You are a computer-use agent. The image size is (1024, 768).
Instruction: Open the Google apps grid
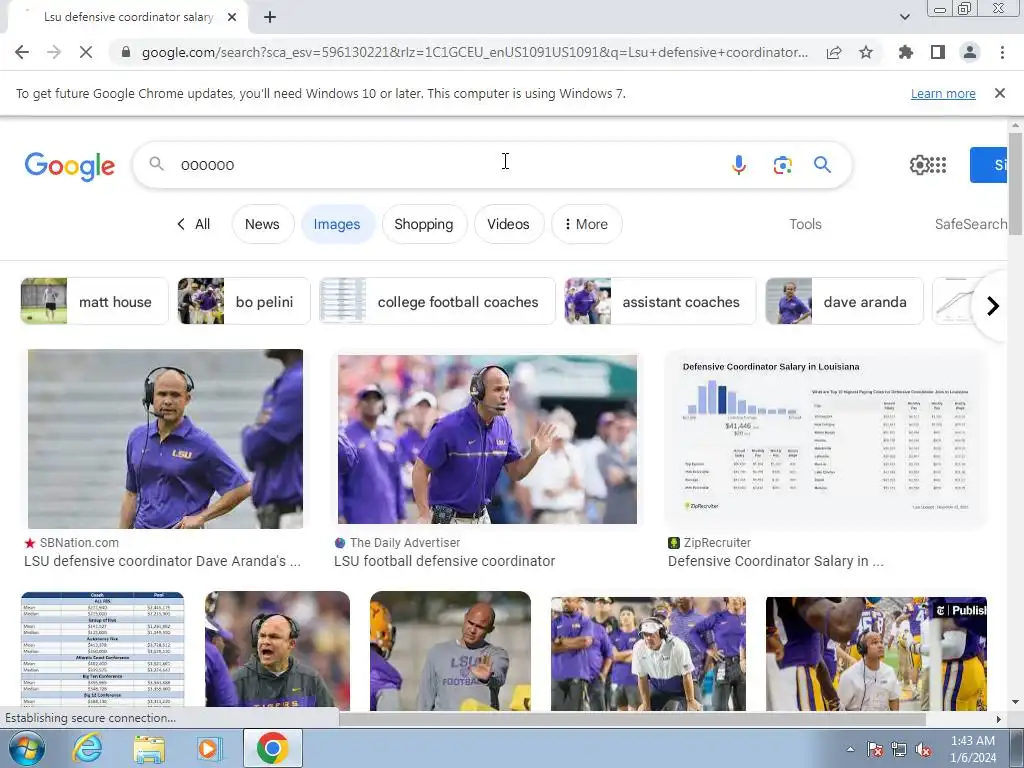click(938, 165)
